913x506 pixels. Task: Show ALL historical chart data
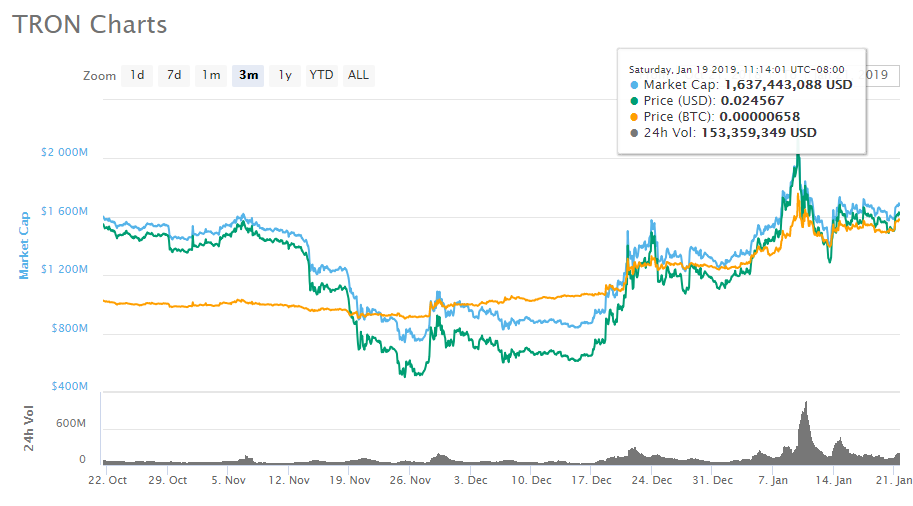[358, 75]
